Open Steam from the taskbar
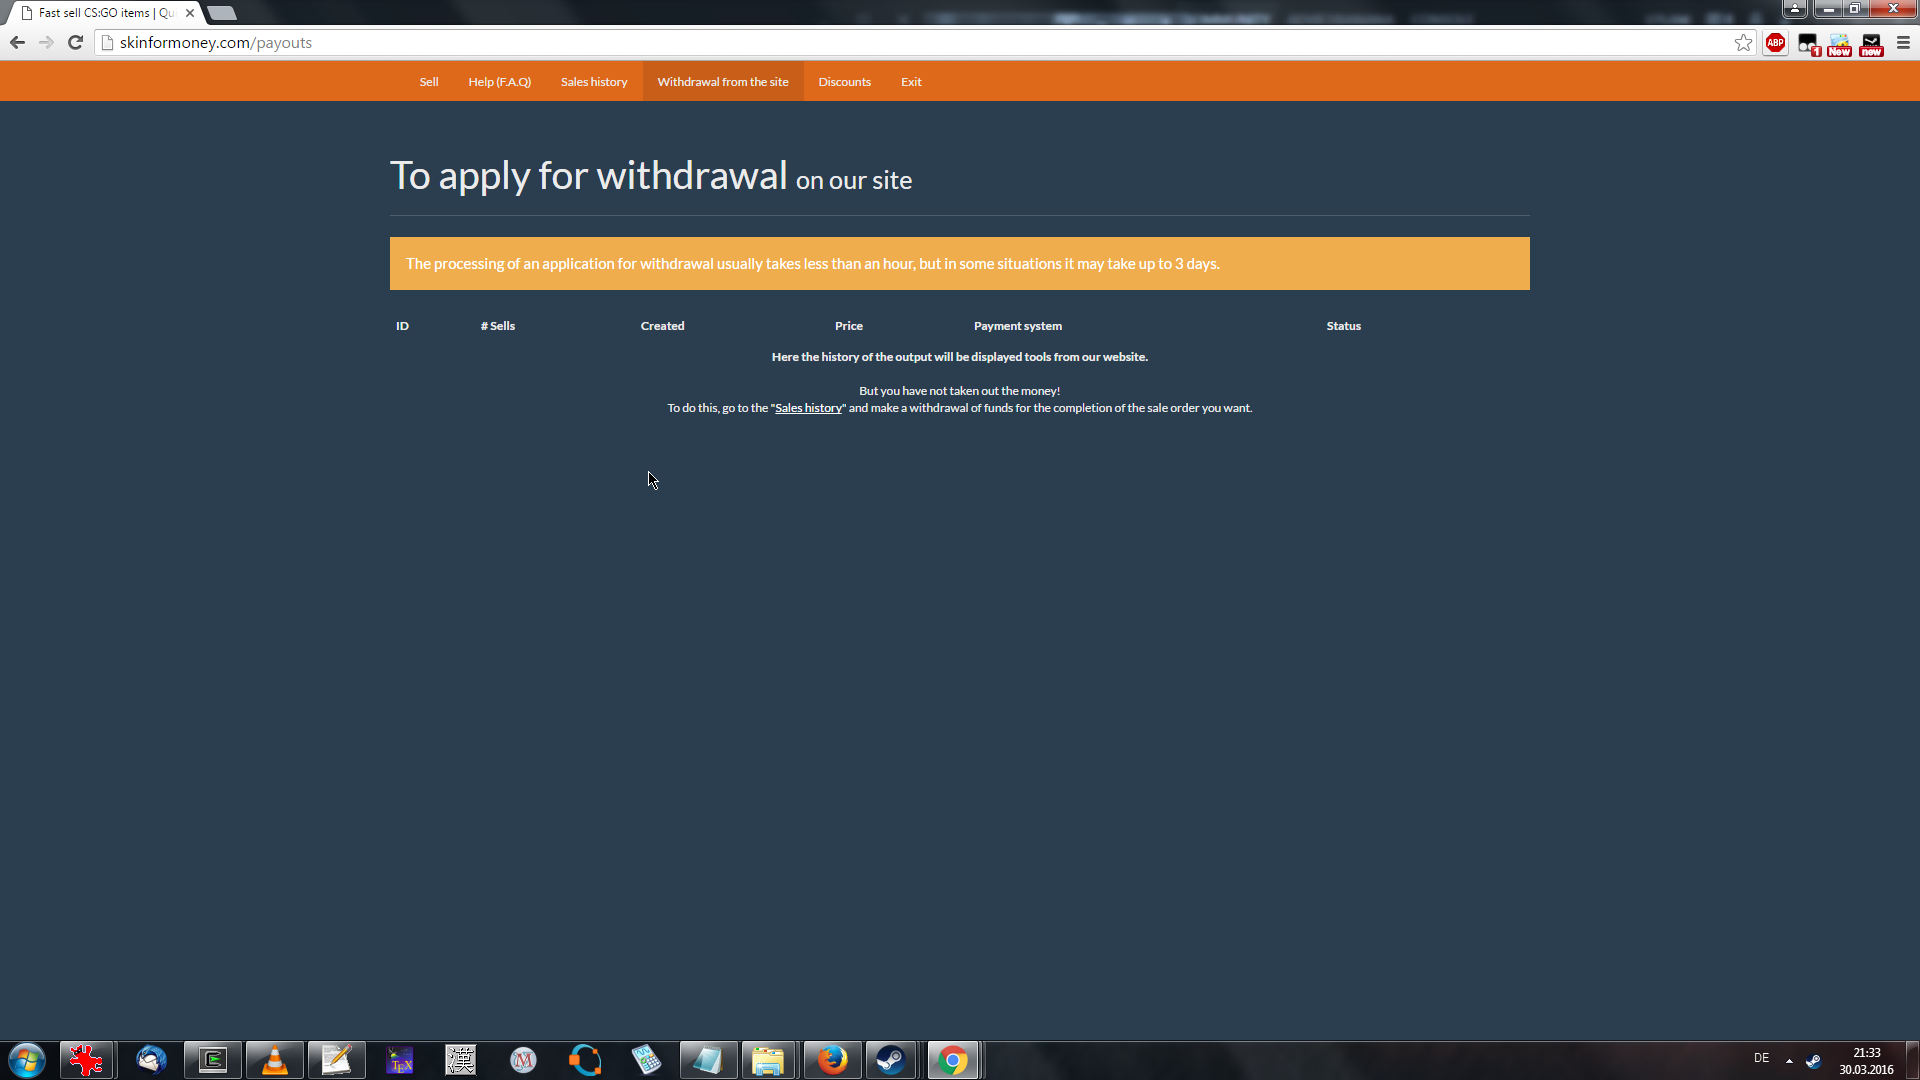The image size is (1920, 1080). (x=890, y=1060)
